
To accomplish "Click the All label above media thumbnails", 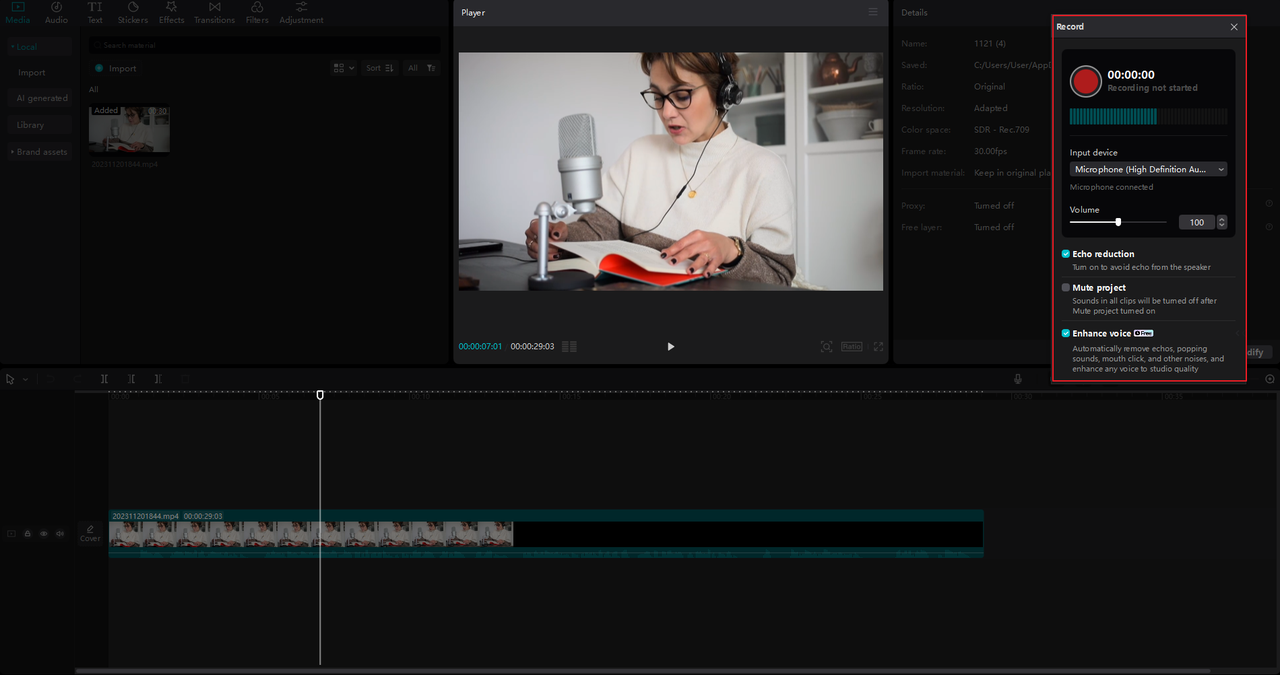I will click(x=94, y=90).
